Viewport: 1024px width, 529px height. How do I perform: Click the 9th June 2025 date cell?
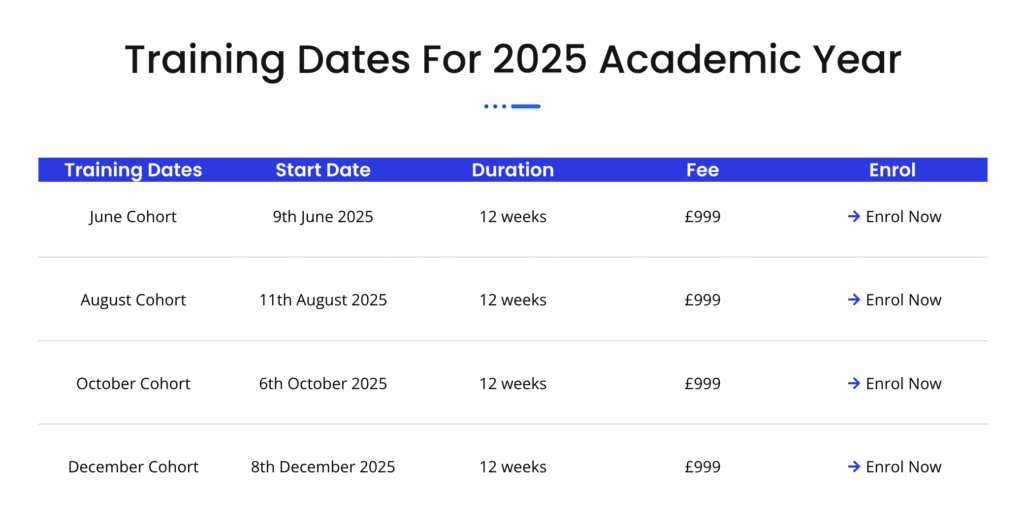click(x=323, y=216)
